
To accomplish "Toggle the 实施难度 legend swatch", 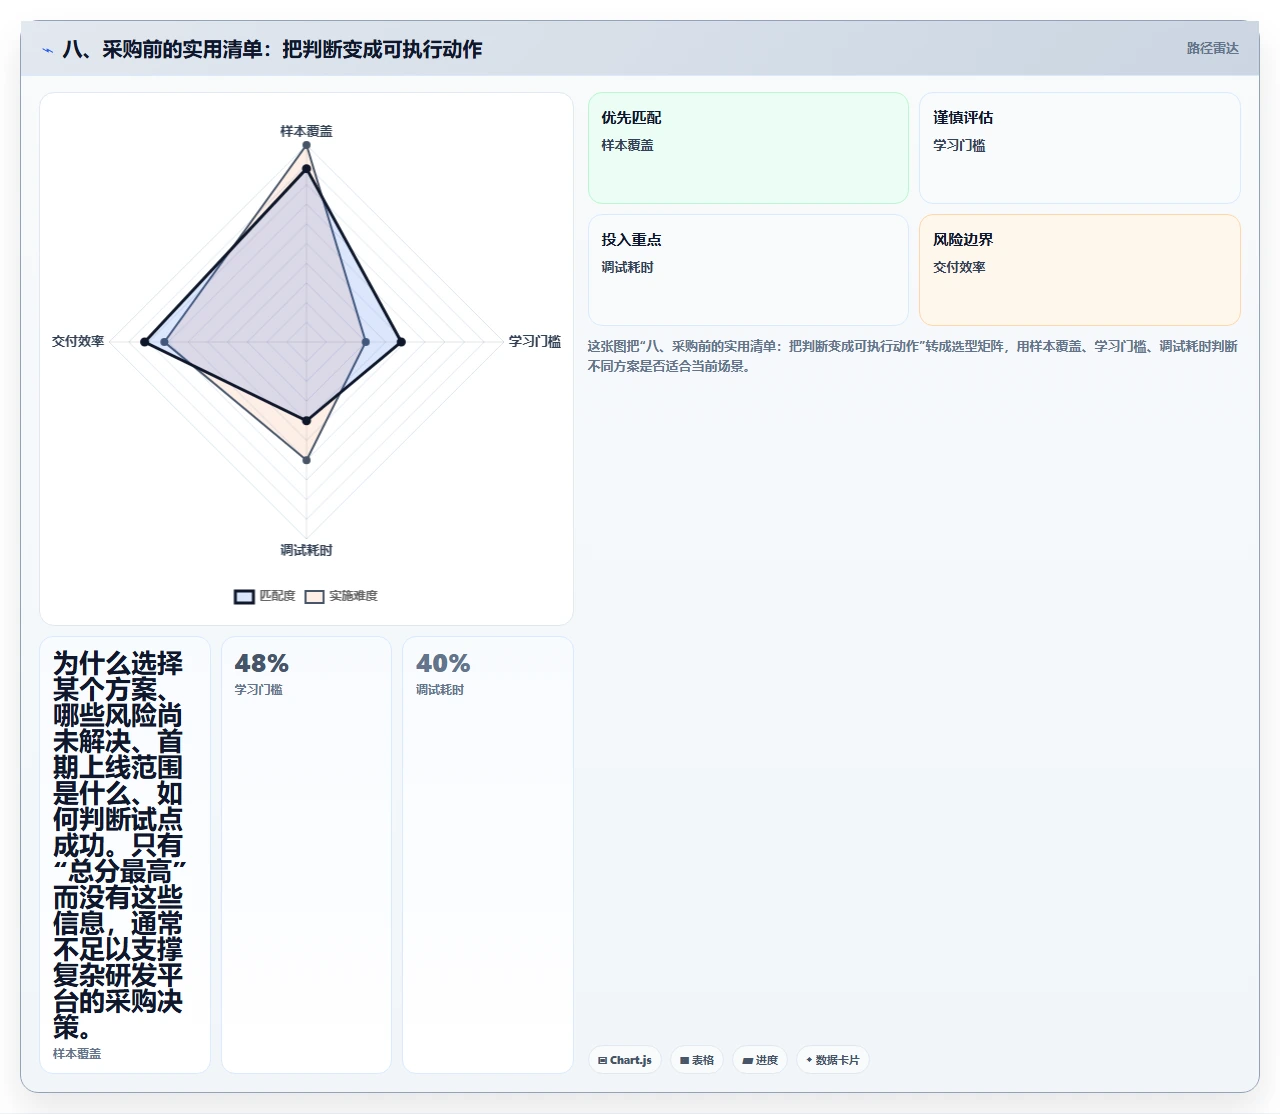I will coord(315,596).
